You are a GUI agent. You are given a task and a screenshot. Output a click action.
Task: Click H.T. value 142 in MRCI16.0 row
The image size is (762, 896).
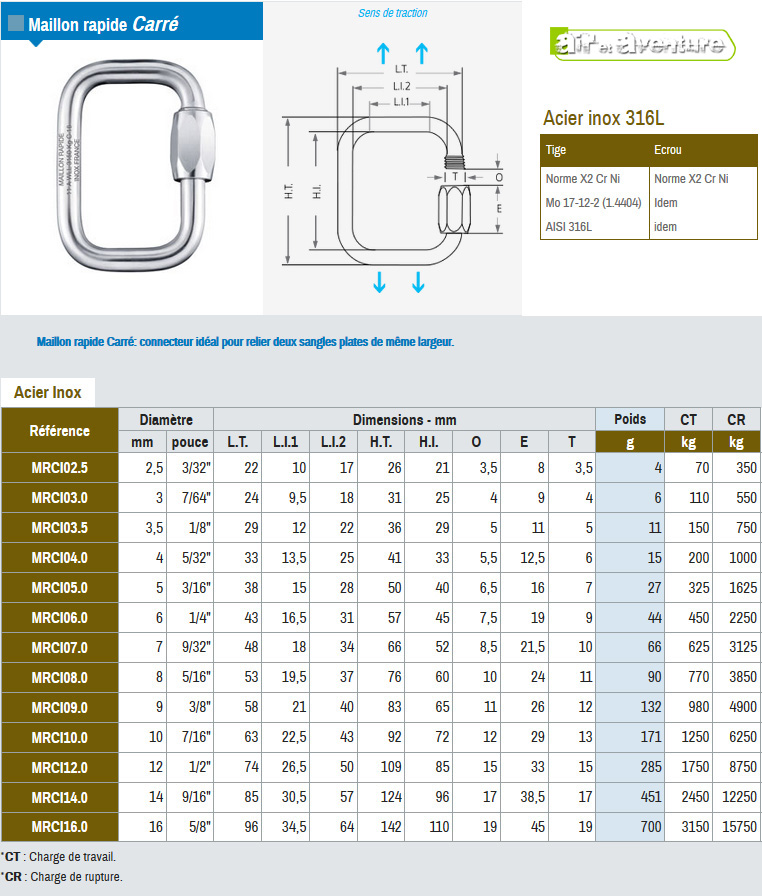point(391,827)
